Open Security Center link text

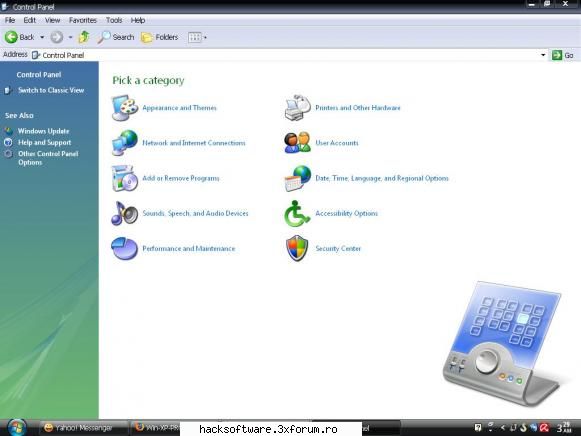[x=338, y=249]
